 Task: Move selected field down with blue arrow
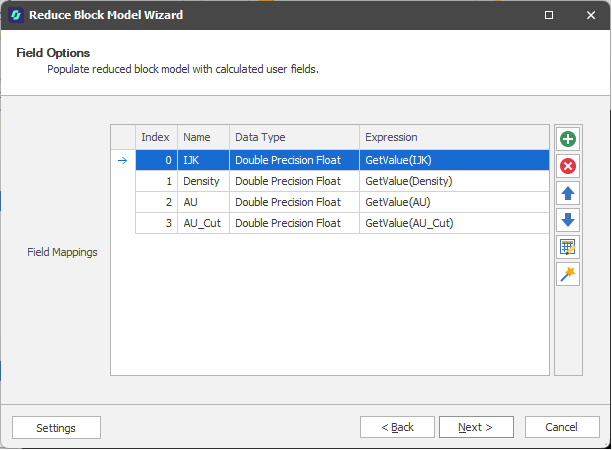567,220
